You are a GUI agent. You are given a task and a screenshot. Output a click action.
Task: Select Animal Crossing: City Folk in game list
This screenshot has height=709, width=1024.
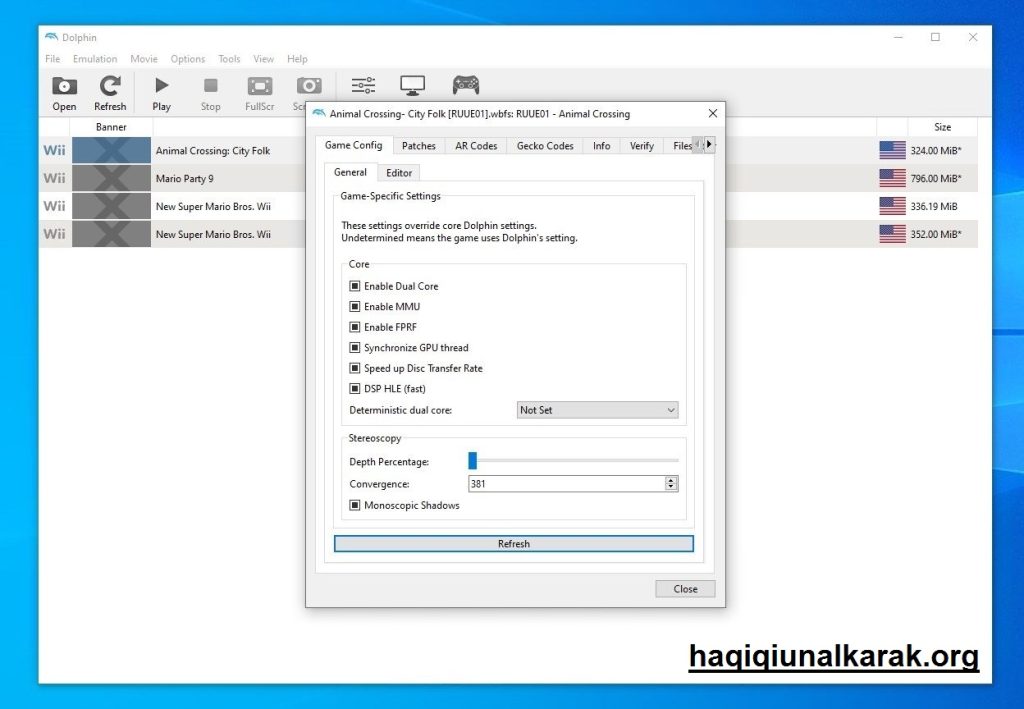tap(213, 151)
